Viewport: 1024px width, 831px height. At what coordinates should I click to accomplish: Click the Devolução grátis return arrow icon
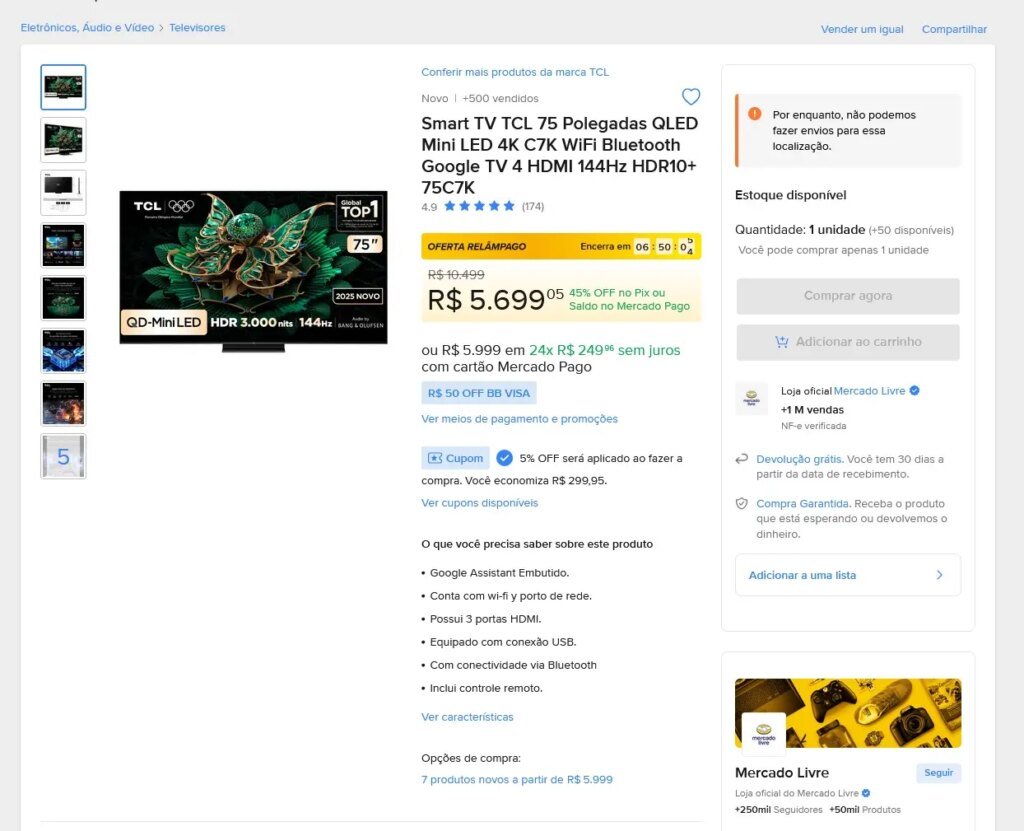click(741, 459)
